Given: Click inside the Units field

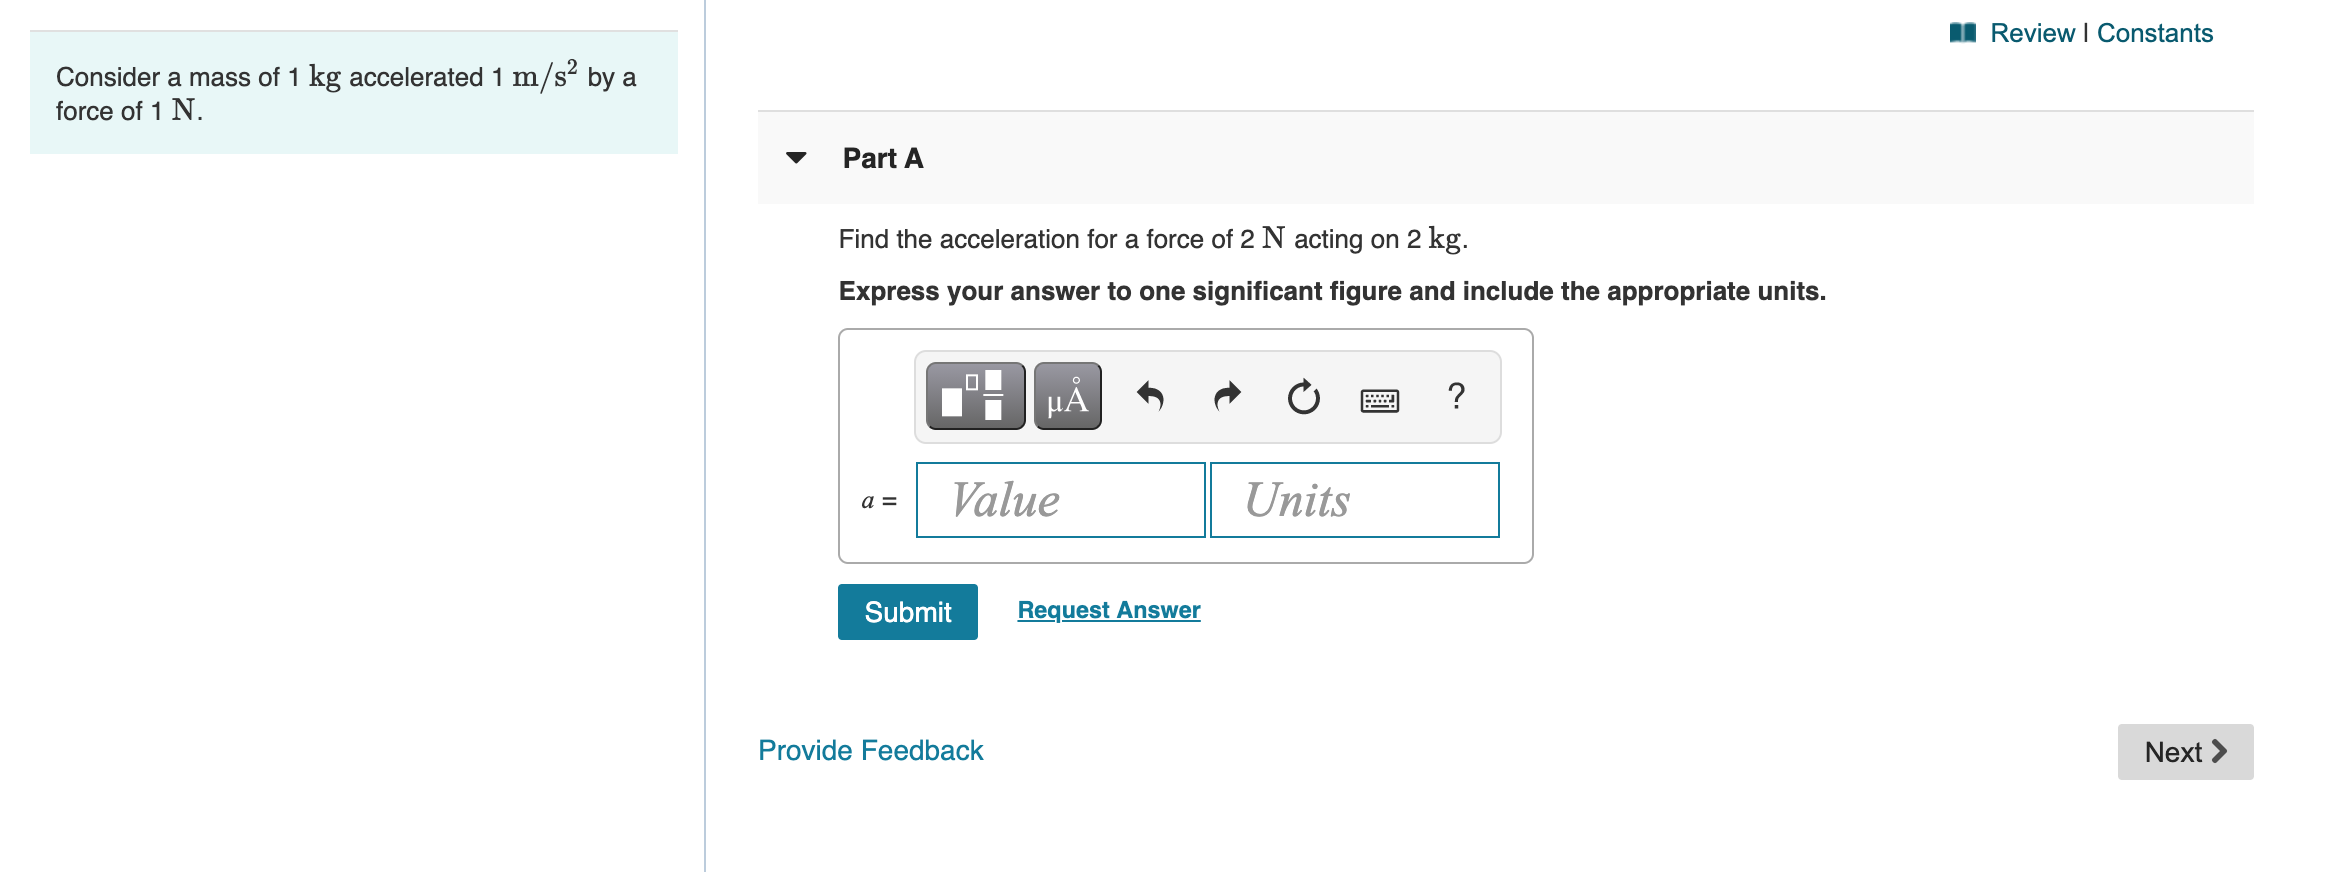Looking at the screenshot, I should click(x=1354, y=500).
